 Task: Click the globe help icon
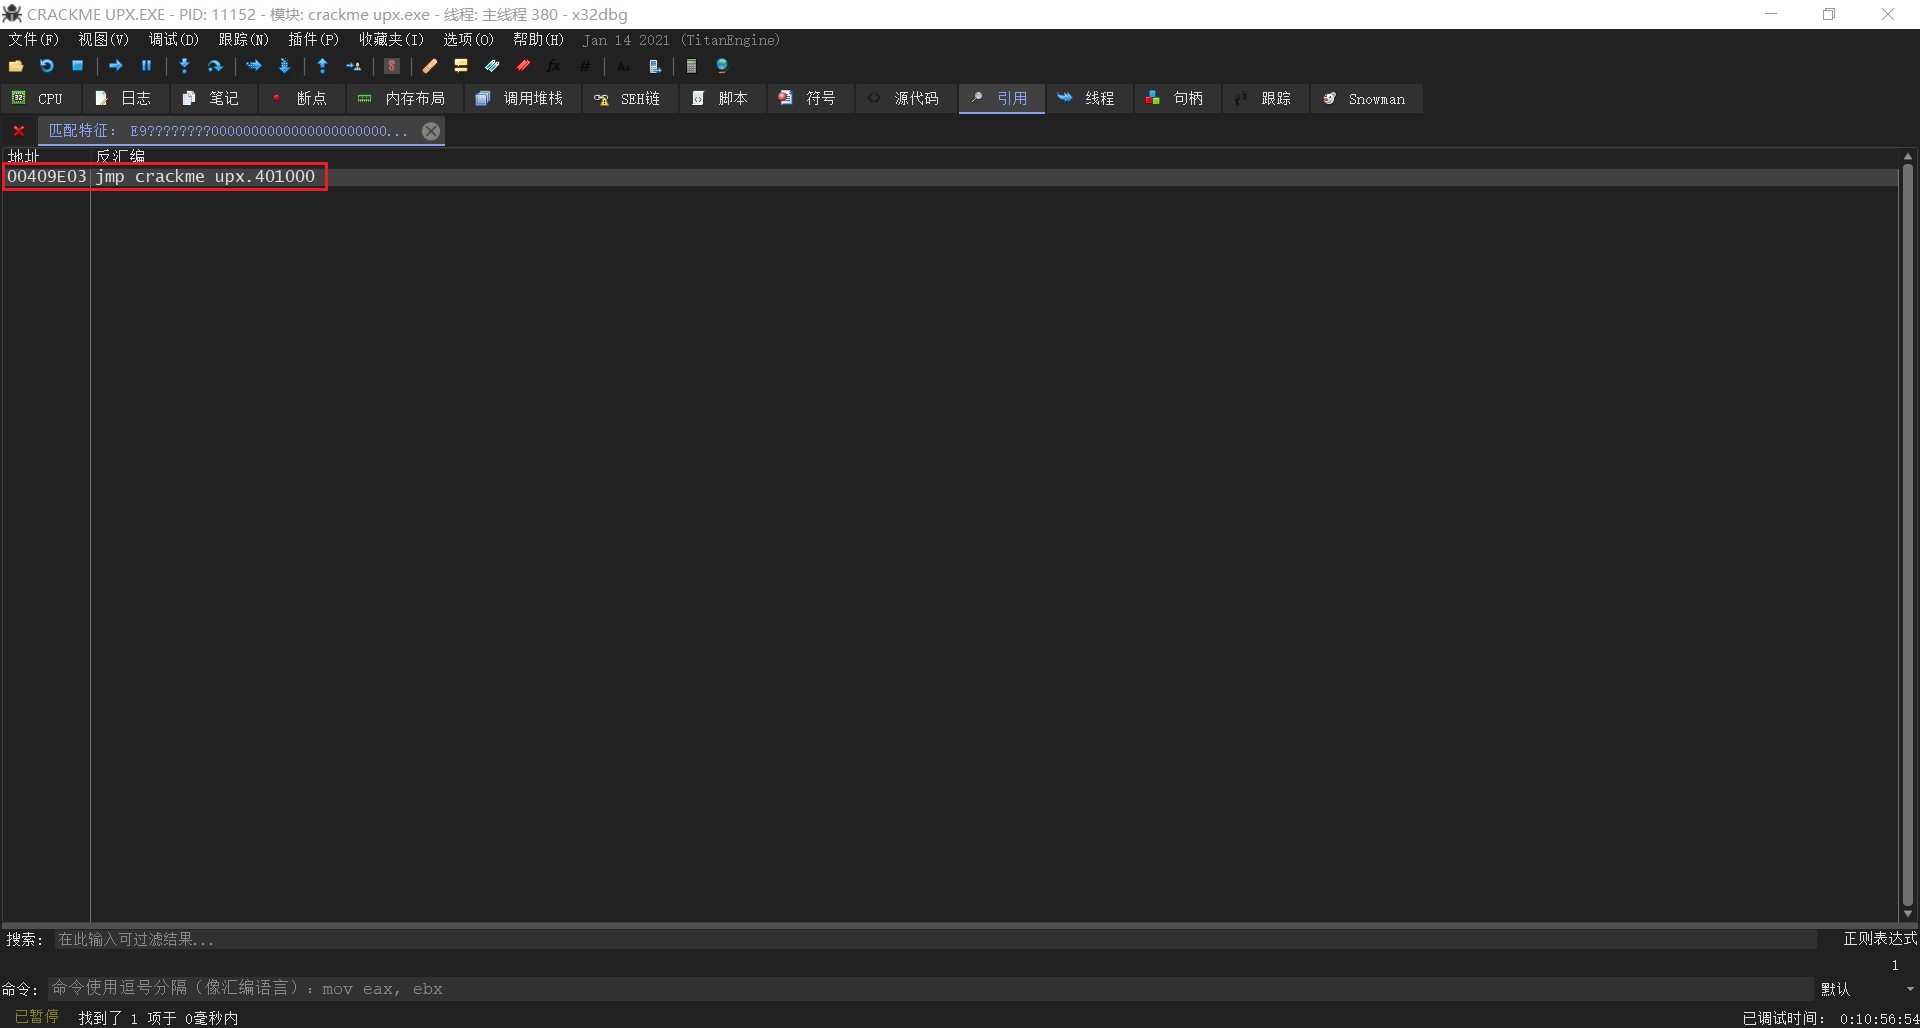click(722, 66)
